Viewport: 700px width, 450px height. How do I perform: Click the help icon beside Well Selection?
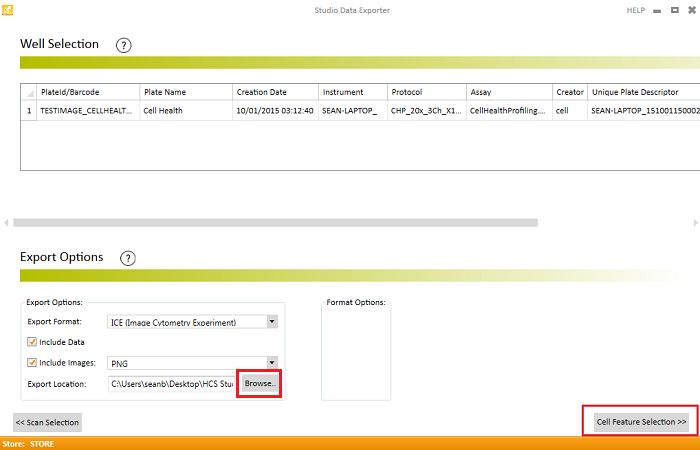(124, 45)
